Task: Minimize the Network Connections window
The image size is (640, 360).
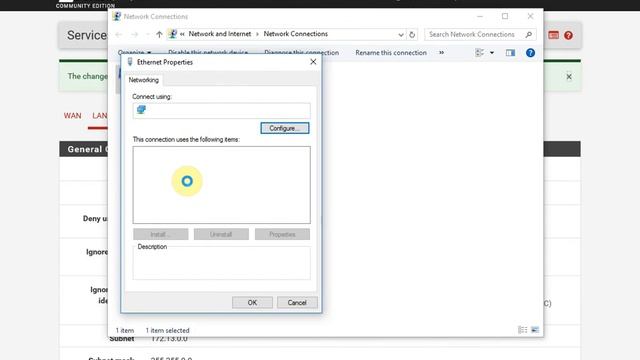Action: [x=480, y=16]
